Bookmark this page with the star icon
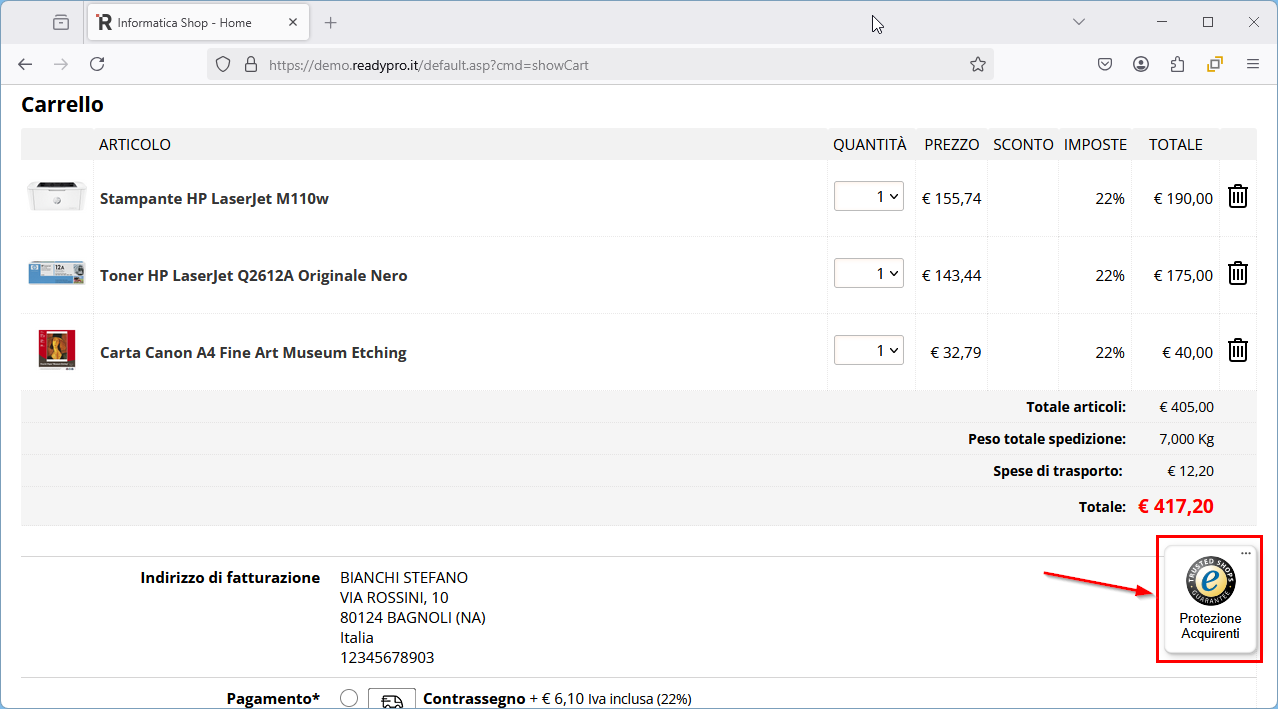Image resolution: width=1278 pixels, height=709 pixels. coord(978,64)
